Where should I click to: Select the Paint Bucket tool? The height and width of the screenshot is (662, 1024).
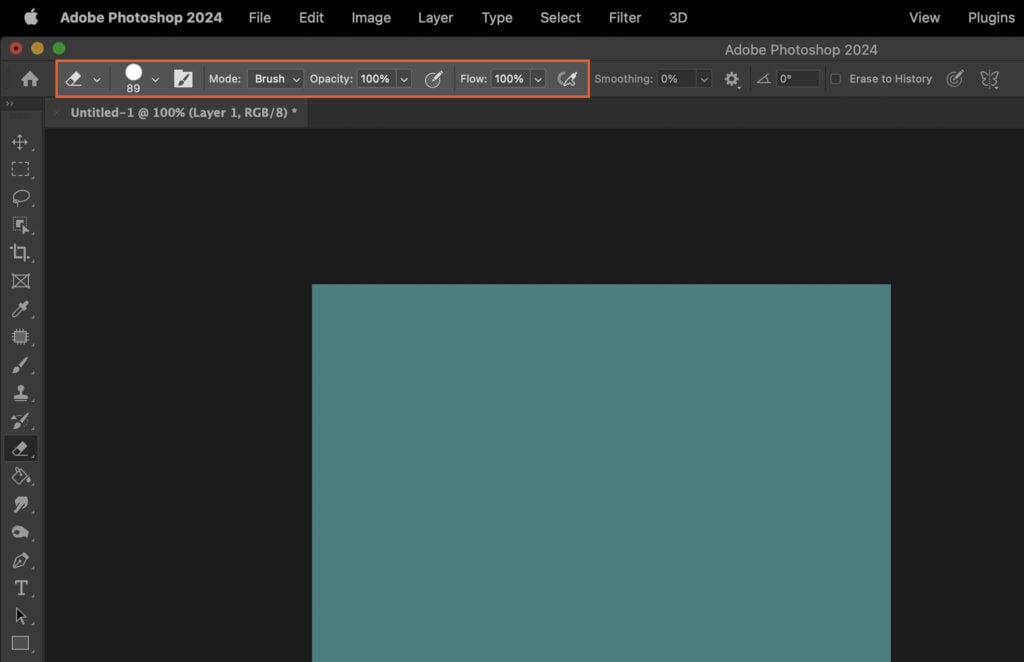(x=22, y=477)
